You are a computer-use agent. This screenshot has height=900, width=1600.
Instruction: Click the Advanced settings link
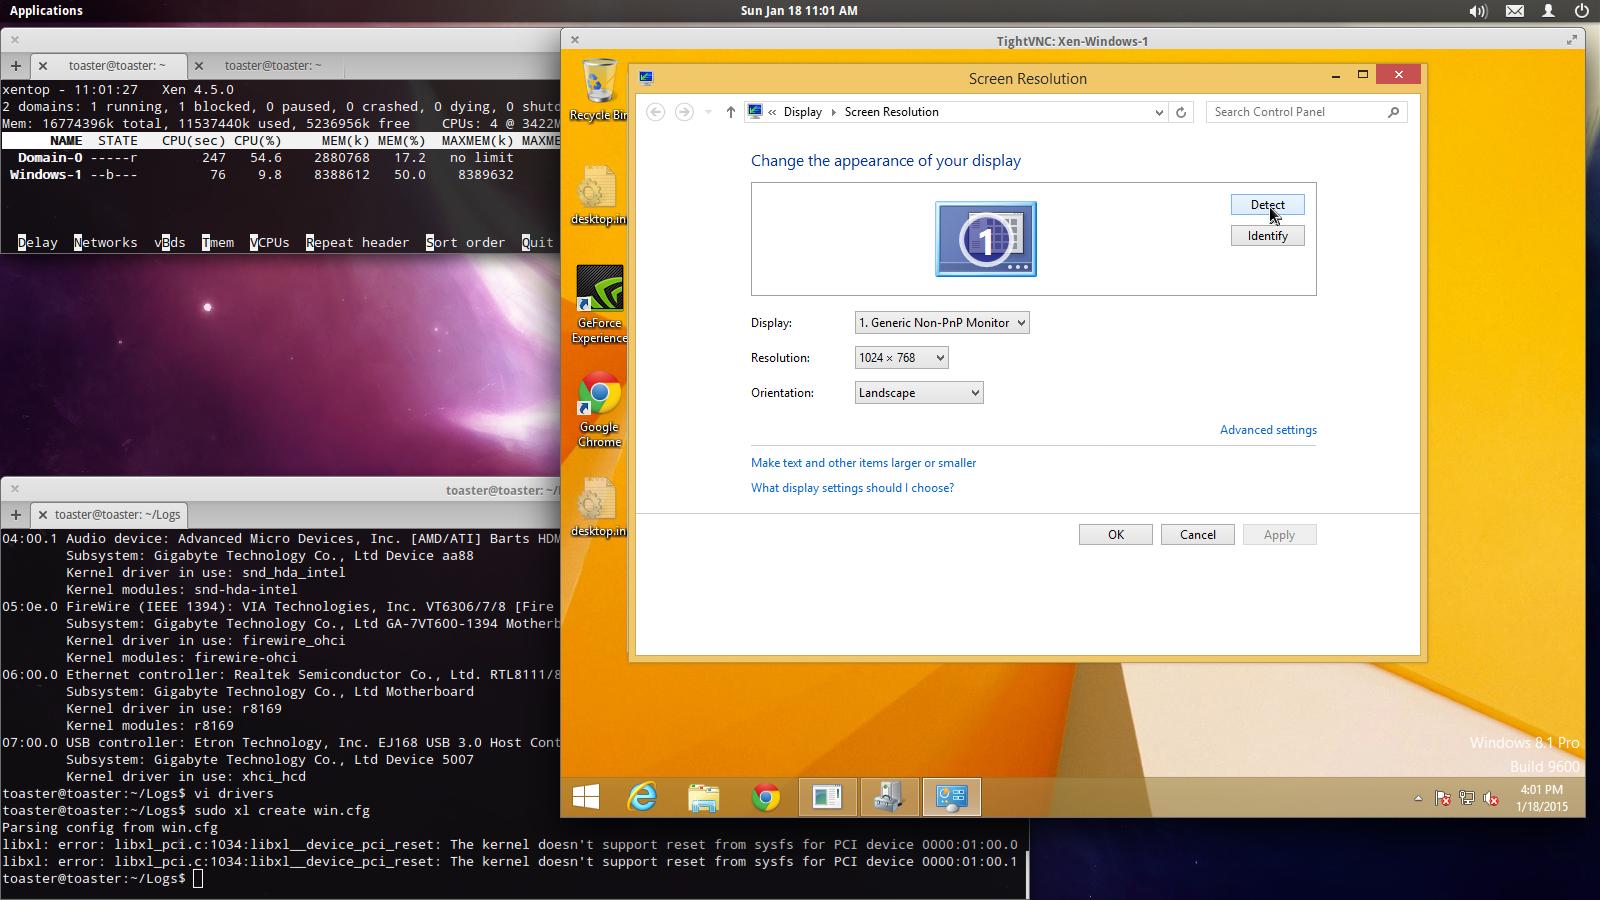(1267, 430)
